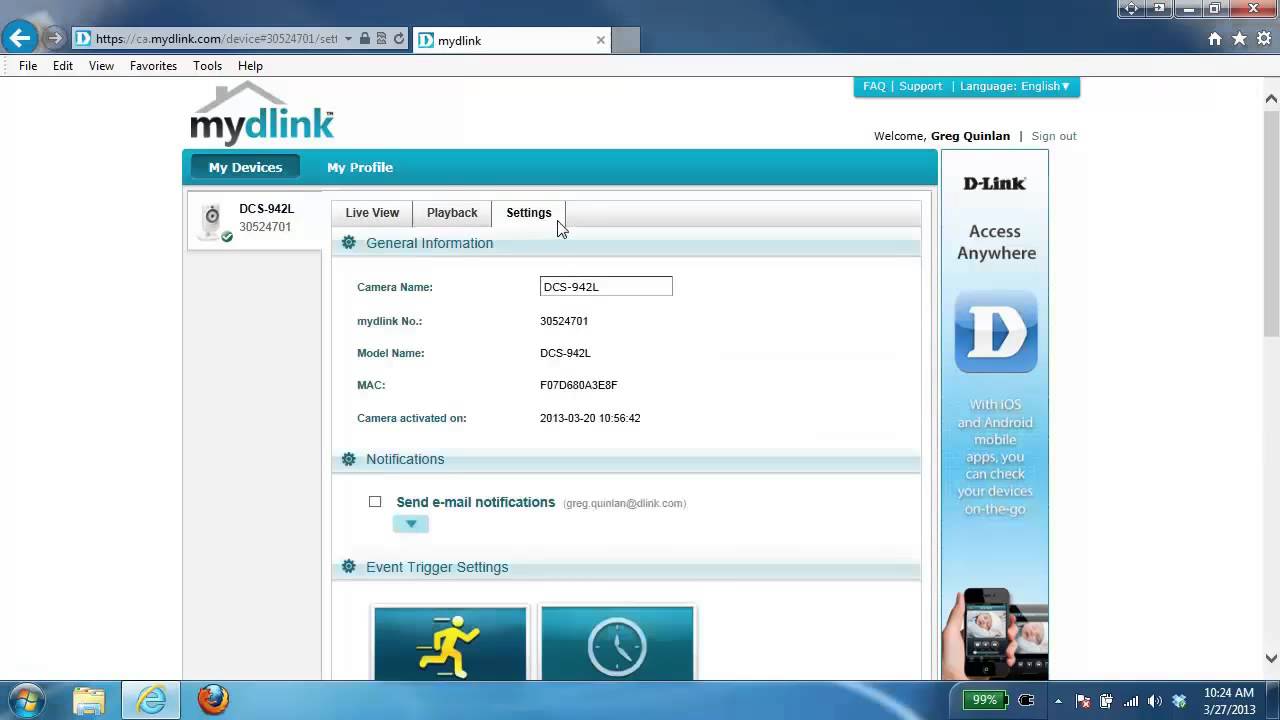The width and height of the screenshot is (1280, 720).
Task: Select the schedule clock tile
Action: click(x=617, y=643)
